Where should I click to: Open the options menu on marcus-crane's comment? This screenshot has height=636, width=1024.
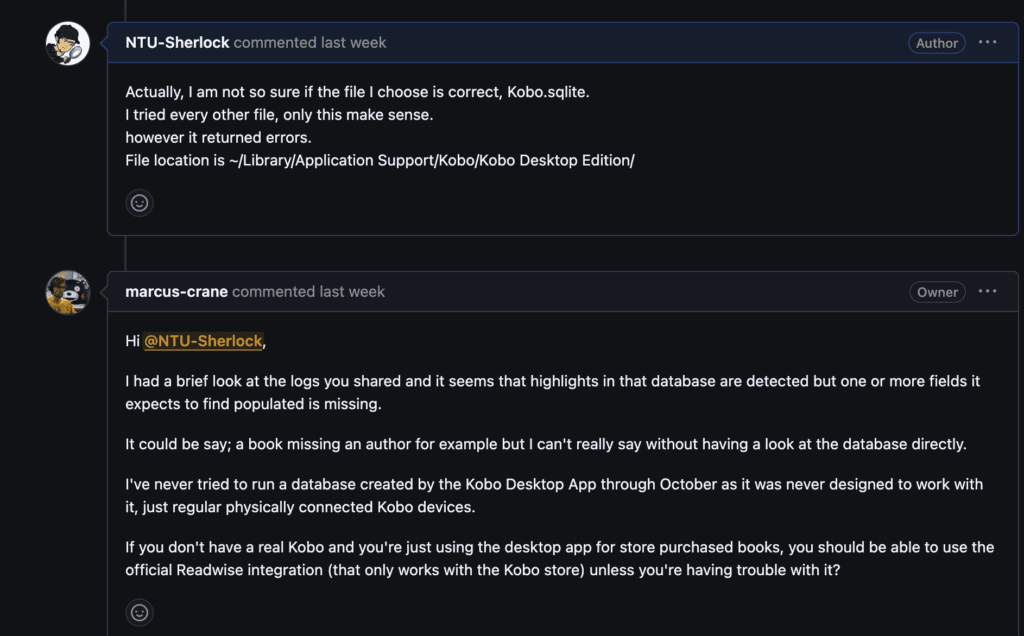pos(988,292)
